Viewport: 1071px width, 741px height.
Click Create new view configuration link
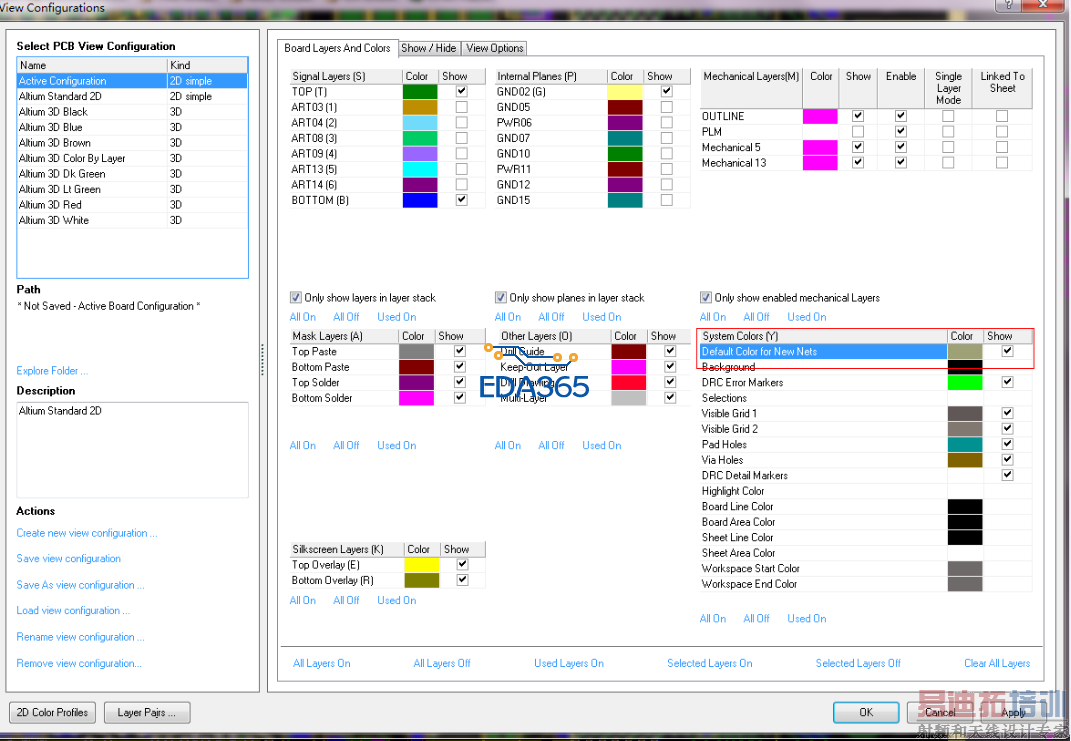[87, 533]
